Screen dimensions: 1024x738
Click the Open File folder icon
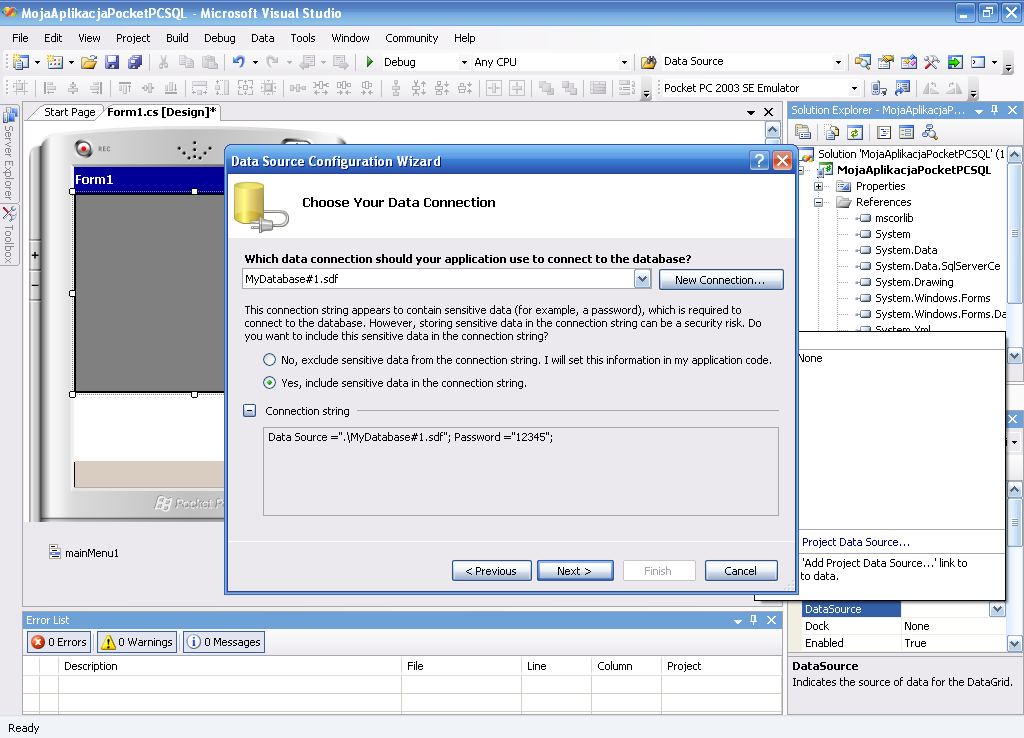[x=89, y=62]
